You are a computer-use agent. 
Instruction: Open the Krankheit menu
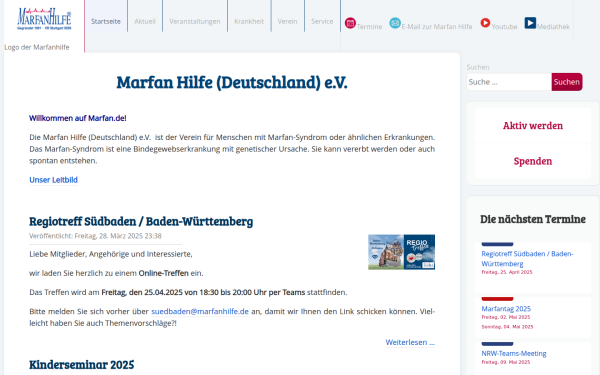[249, 21]
